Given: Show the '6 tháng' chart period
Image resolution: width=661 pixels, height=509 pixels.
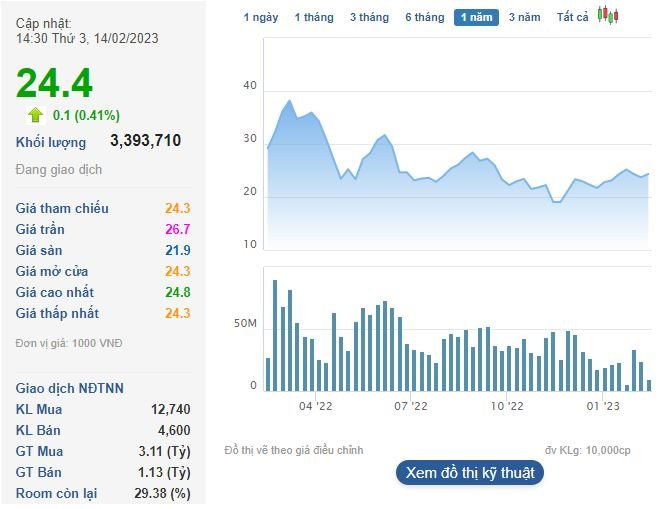Looking at the screenshot, I should [424, 17].
